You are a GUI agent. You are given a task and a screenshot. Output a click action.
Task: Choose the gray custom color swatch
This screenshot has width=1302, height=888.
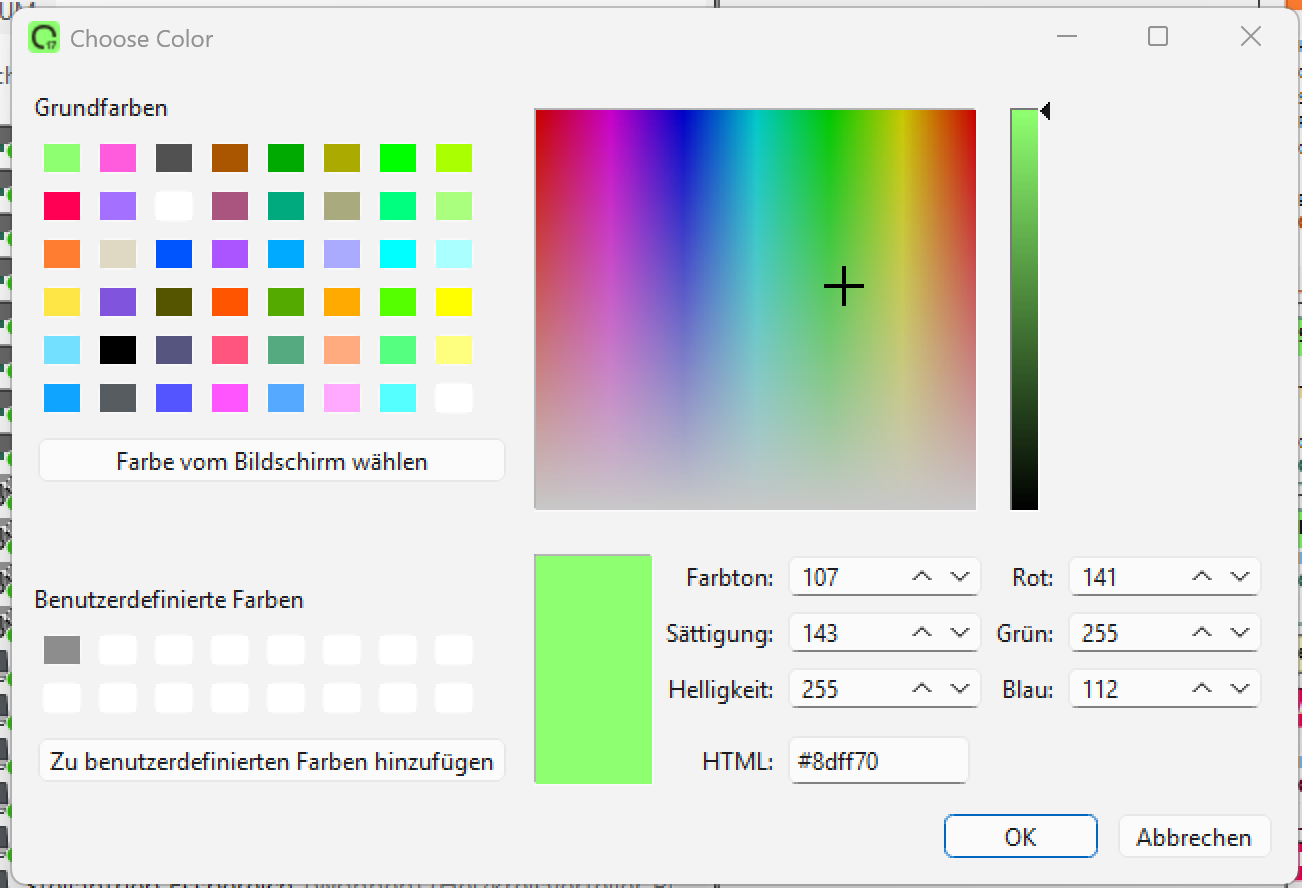(61, 651)
